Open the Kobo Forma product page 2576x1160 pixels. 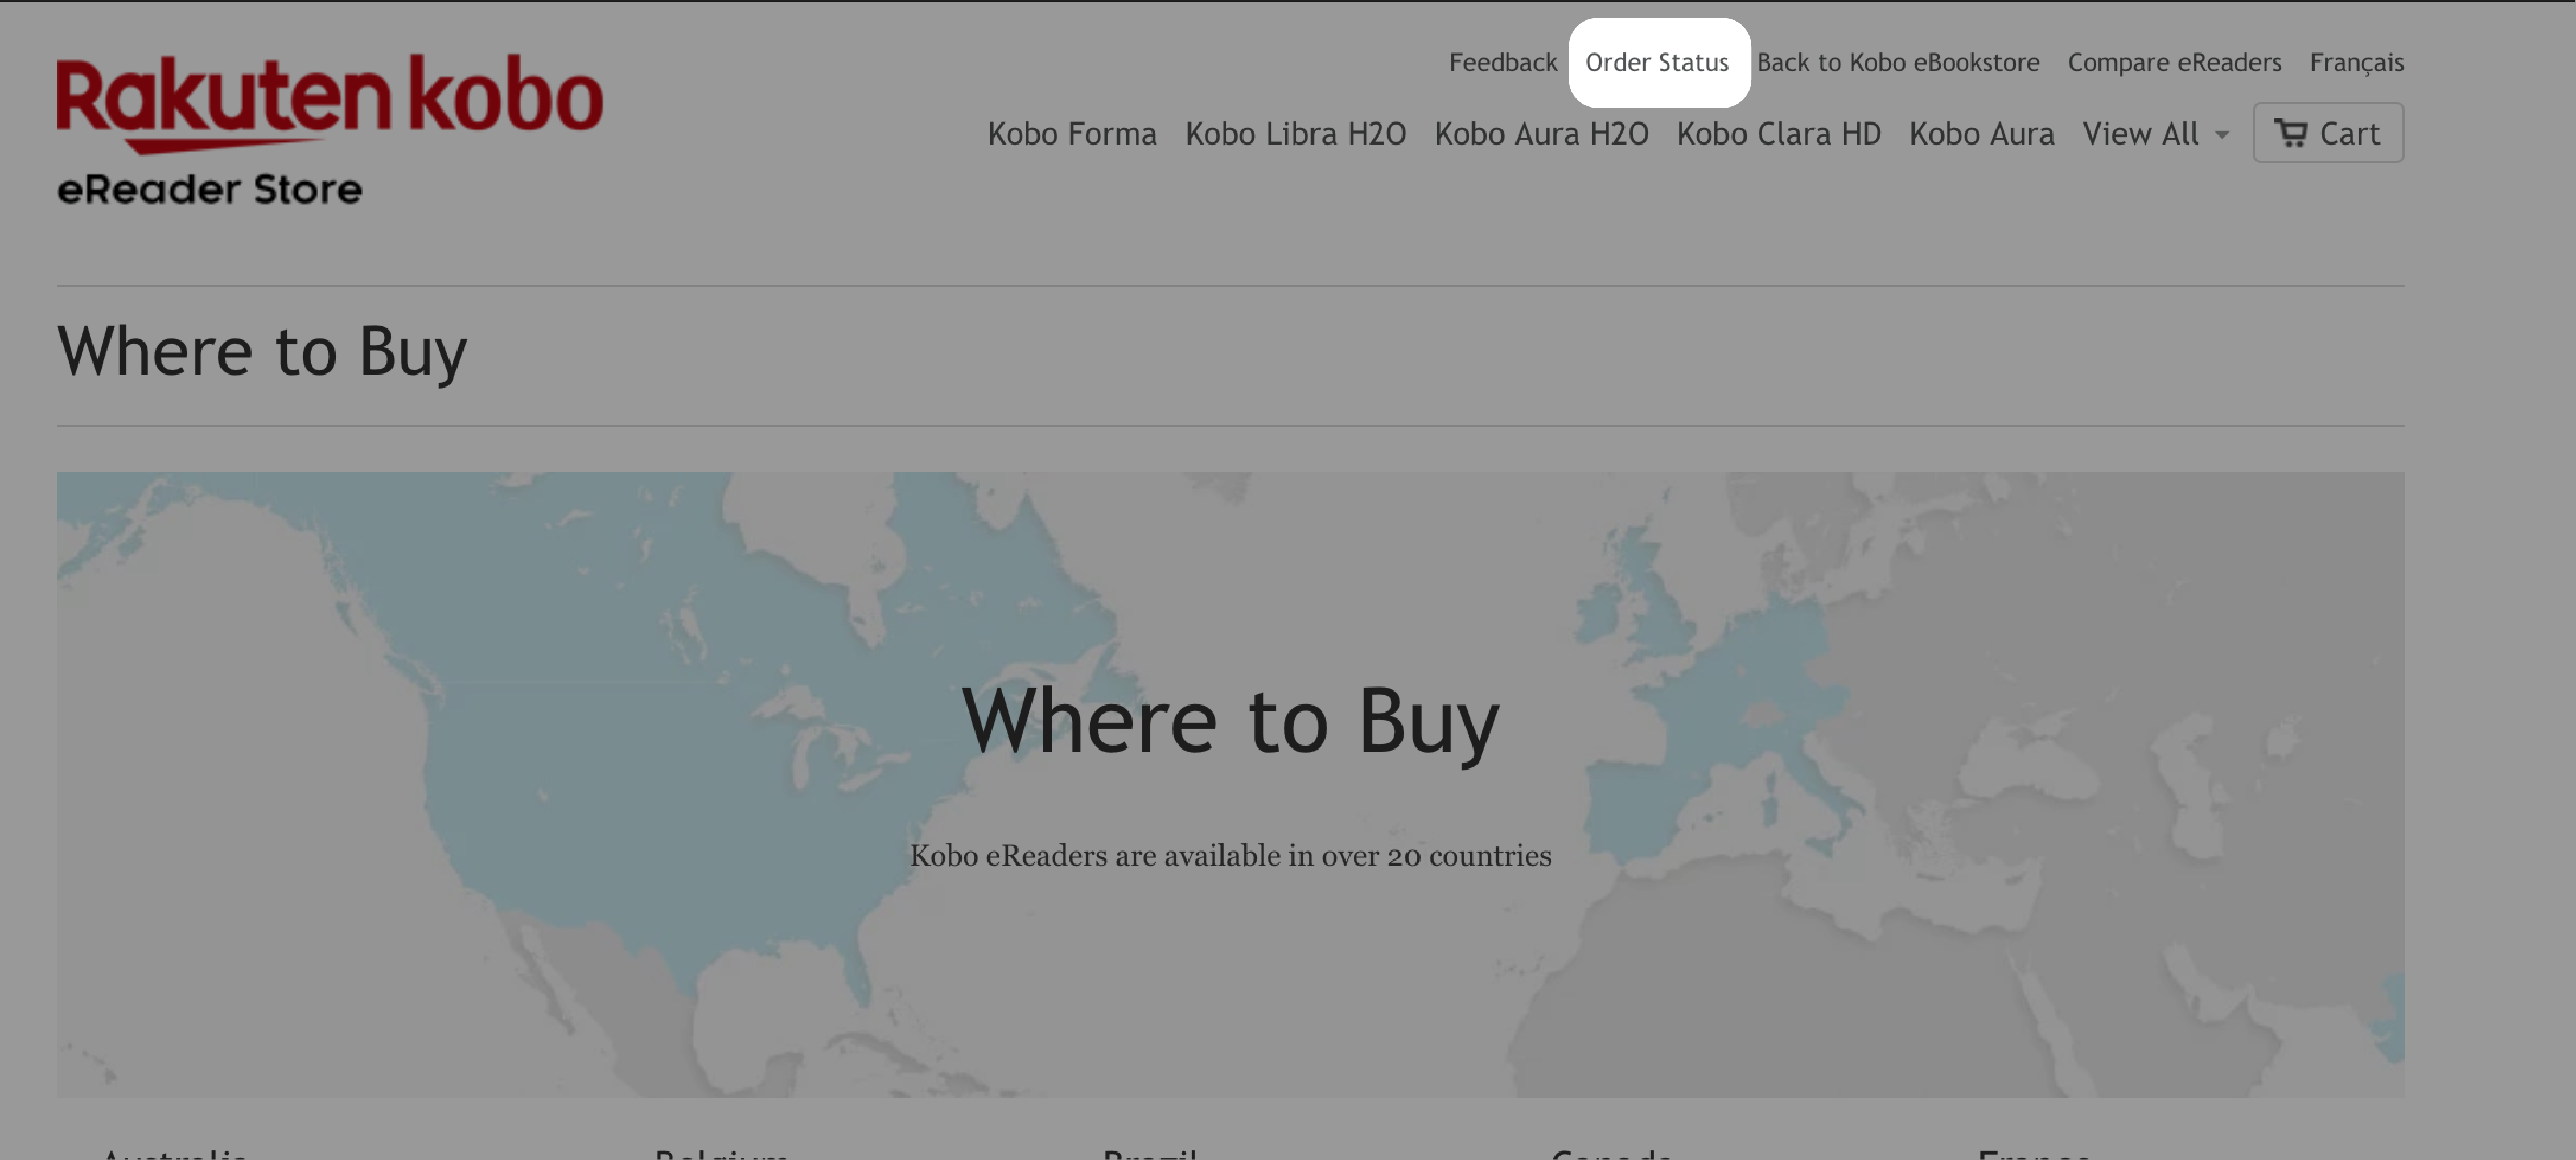[x=1072, y=133]
